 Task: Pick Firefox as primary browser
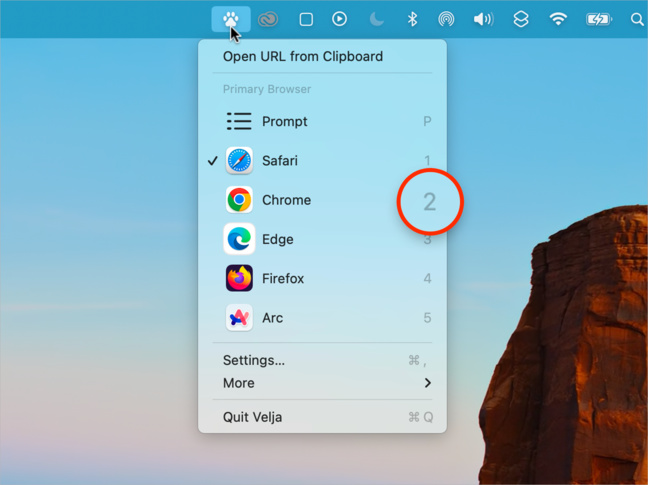[x=322, y=278]
